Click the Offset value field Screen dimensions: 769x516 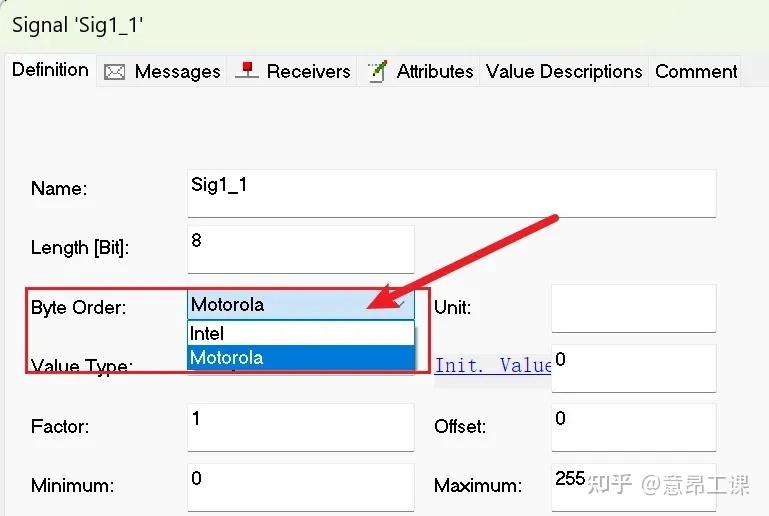[633, 427]
